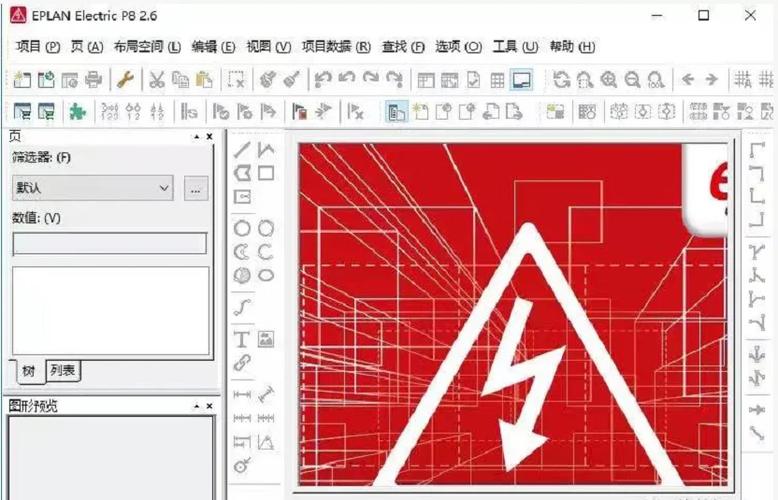Open the 项目数据 (R) menu
Image resolution: width=778 pixels, height=500 pixels.
336,47
